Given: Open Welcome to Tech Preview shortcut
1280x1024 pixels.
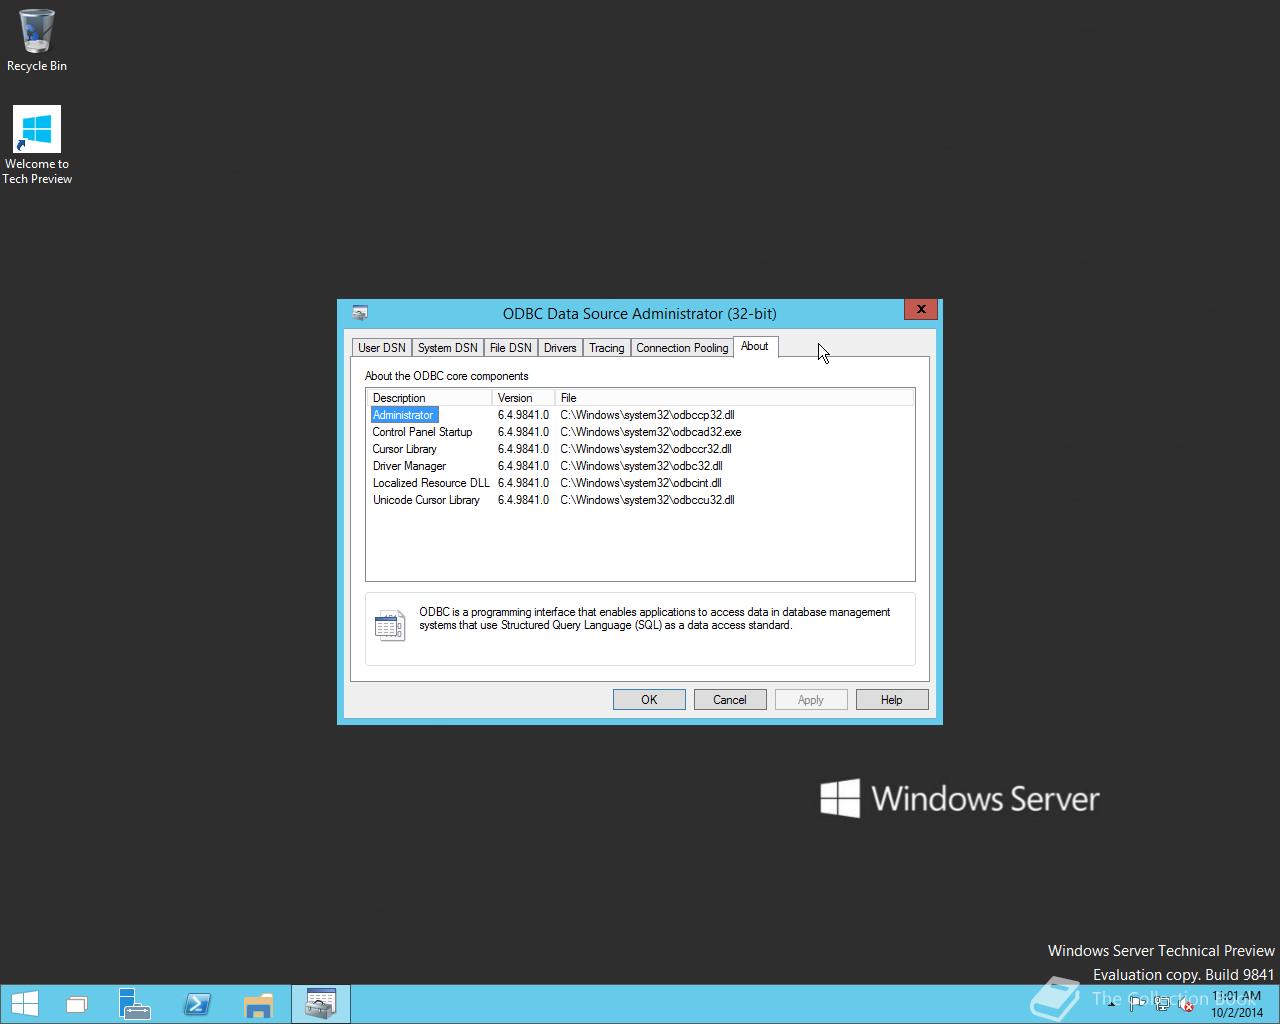Looking at the screenshot, I should click(37, 146).
